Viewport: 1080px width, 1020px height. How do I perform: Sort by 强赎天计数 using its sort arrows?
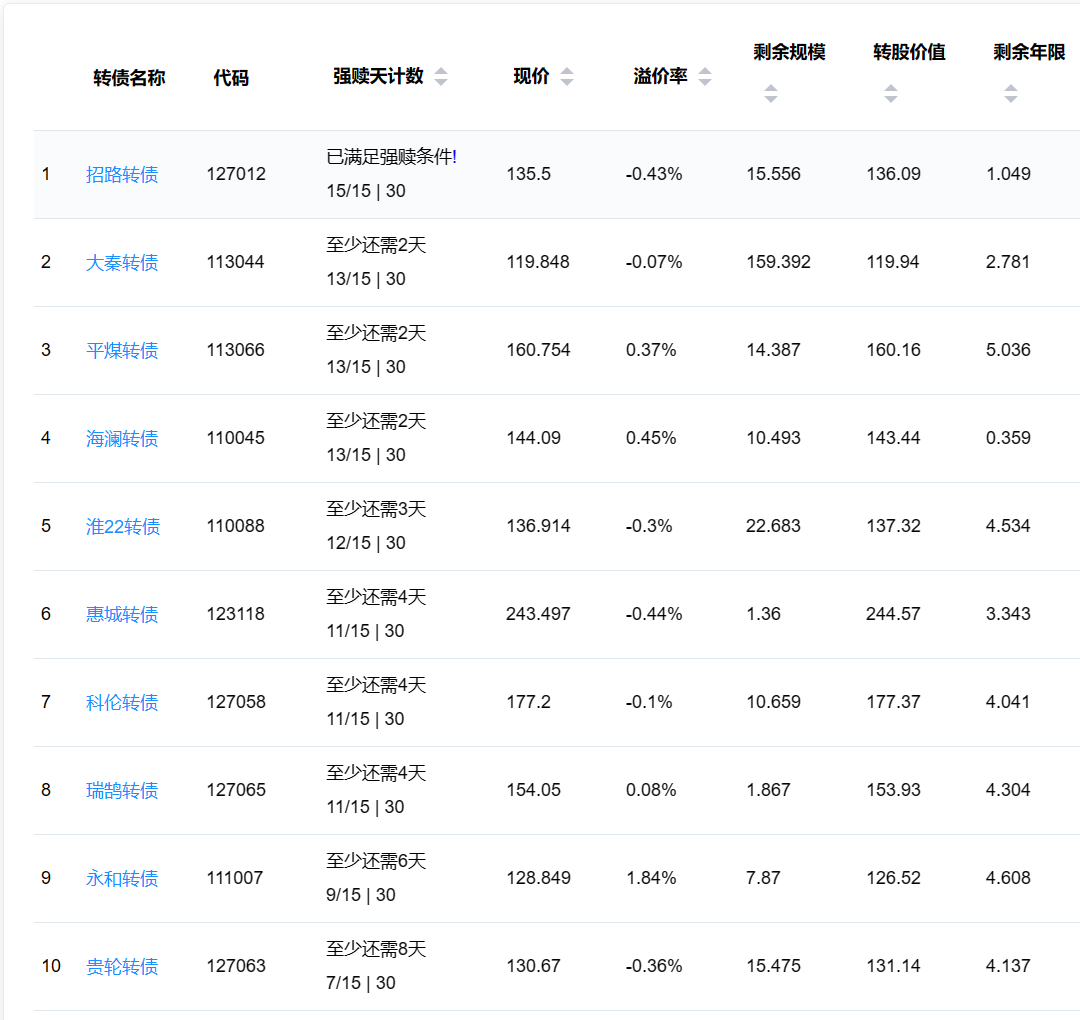[x=441, y=77]
